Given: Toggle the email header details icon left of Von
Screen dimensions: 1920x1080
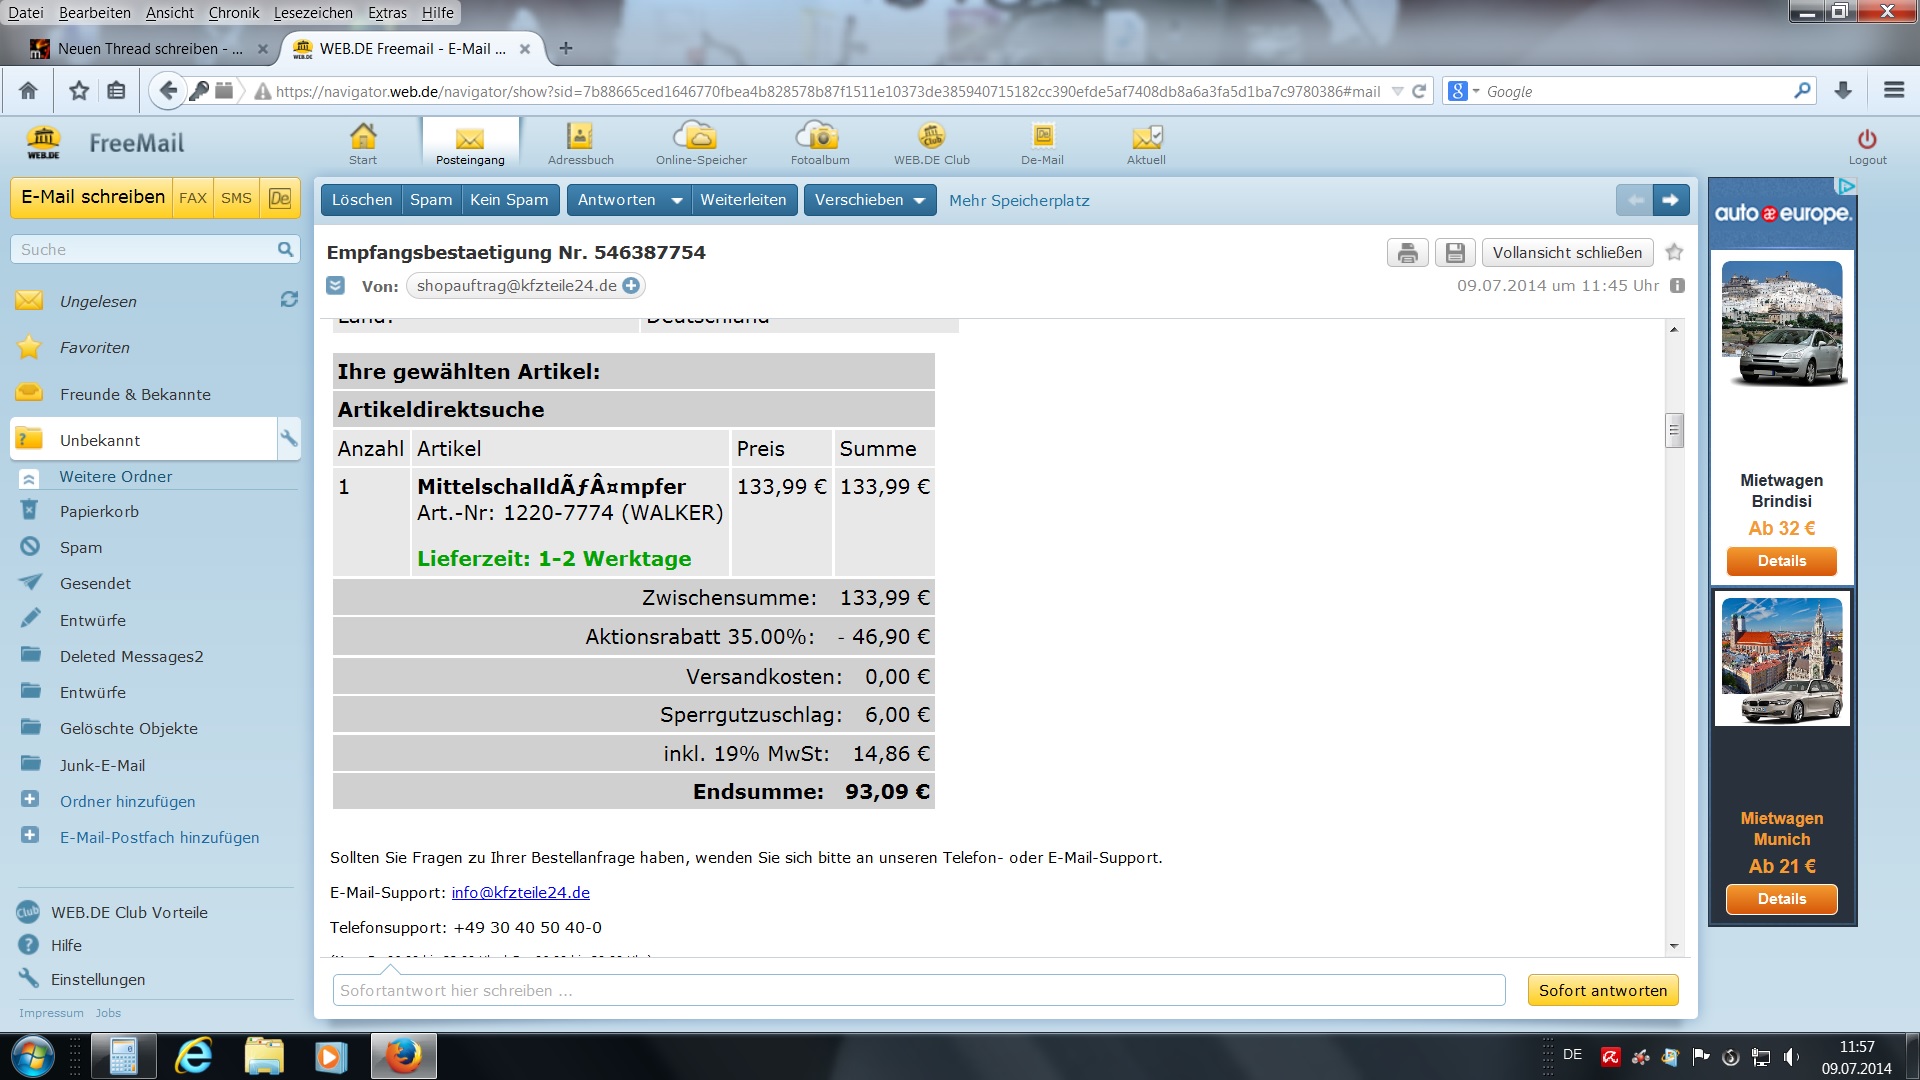Looking at the screenshot, I should [x=336, y=286].
